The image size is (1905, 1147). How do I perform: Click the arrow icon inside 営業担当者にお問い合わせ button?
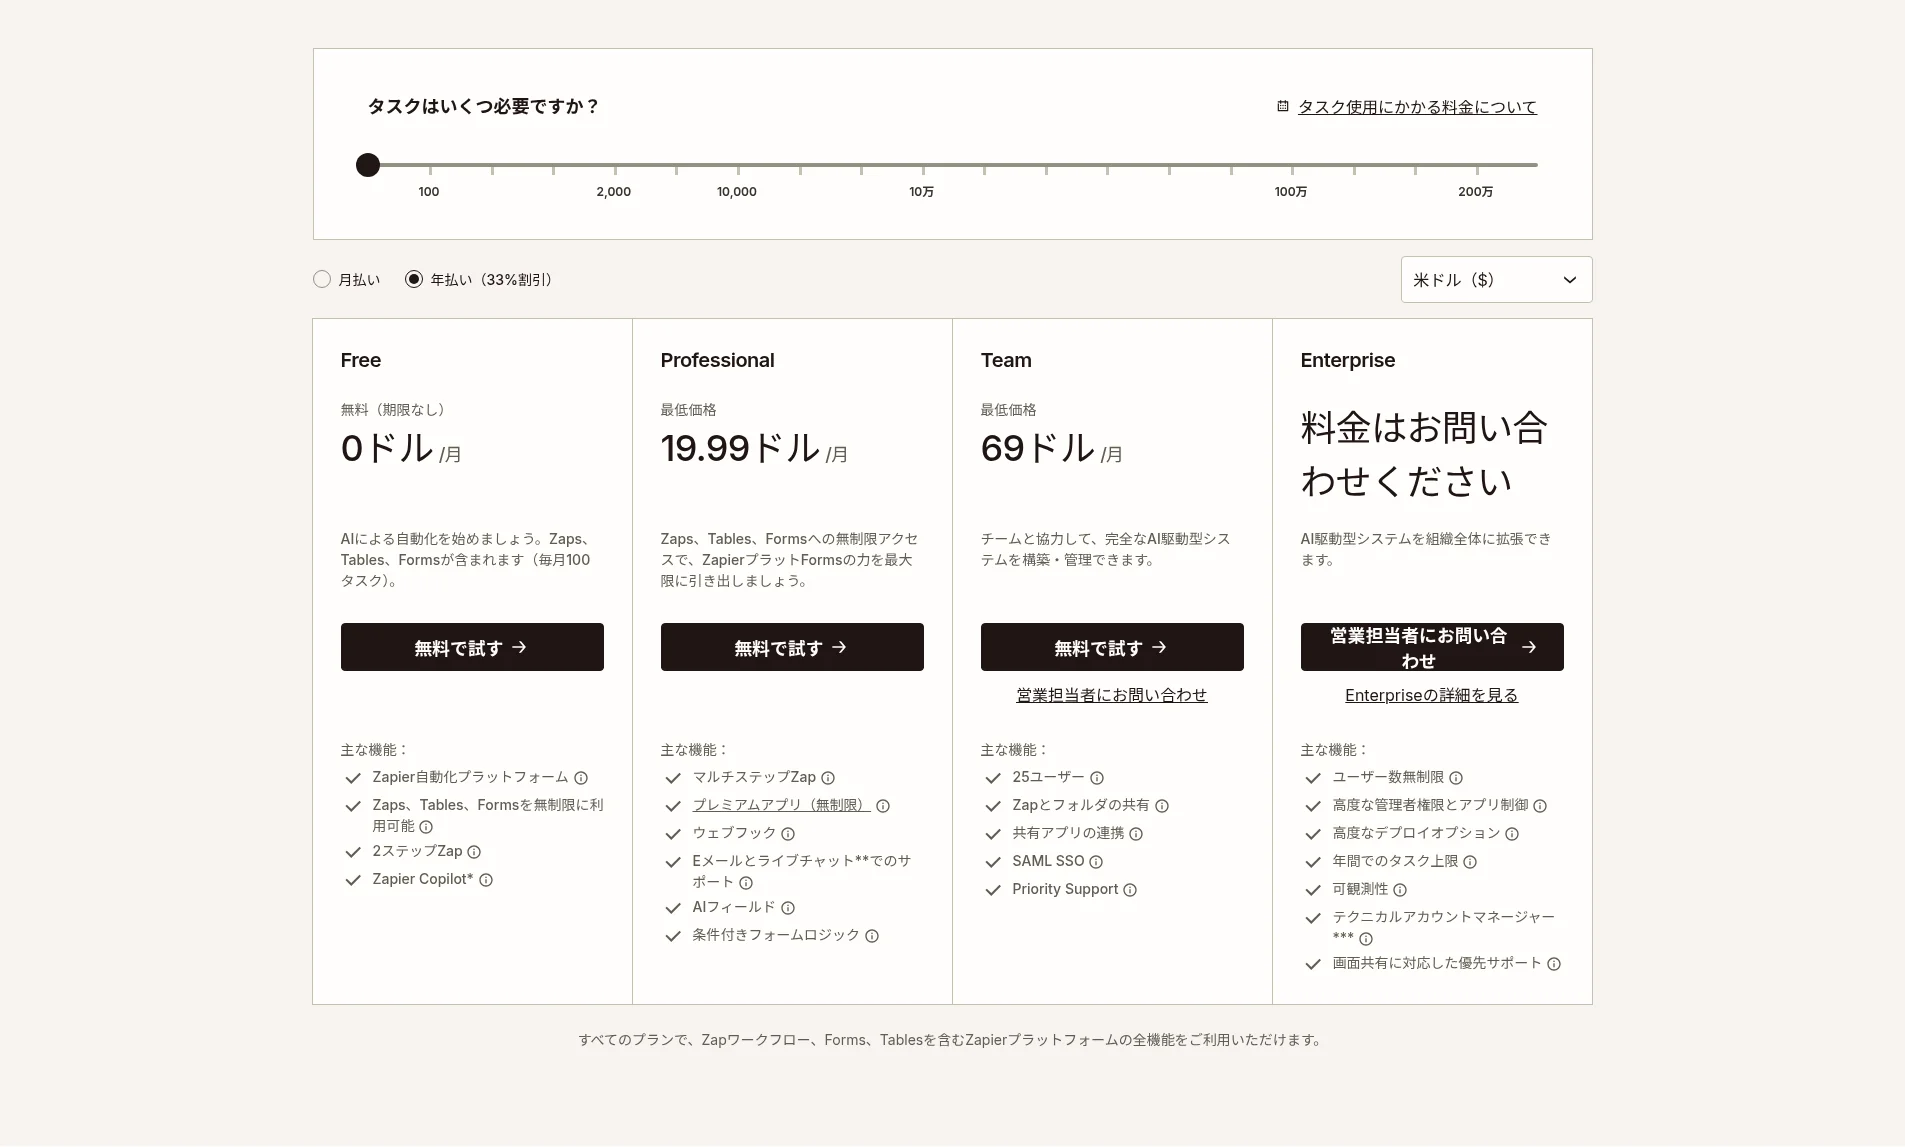point(1529,647)
